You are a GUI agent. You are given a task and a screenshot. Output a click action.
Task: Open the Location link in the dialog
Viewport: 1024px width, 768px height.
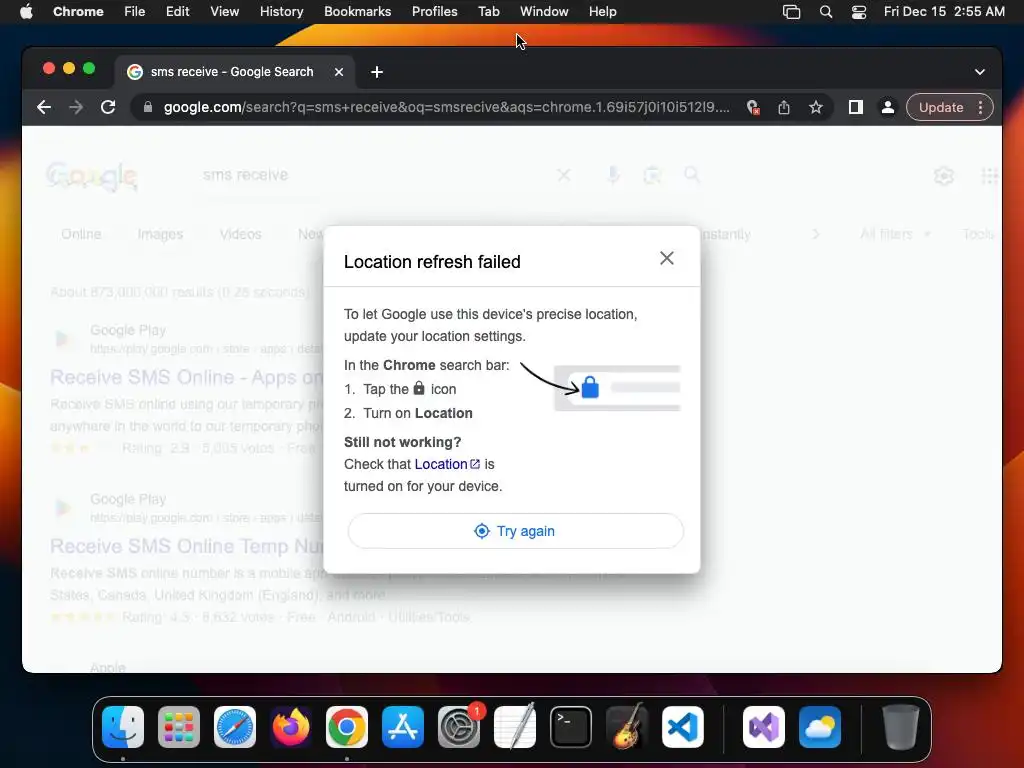point(447,464)
